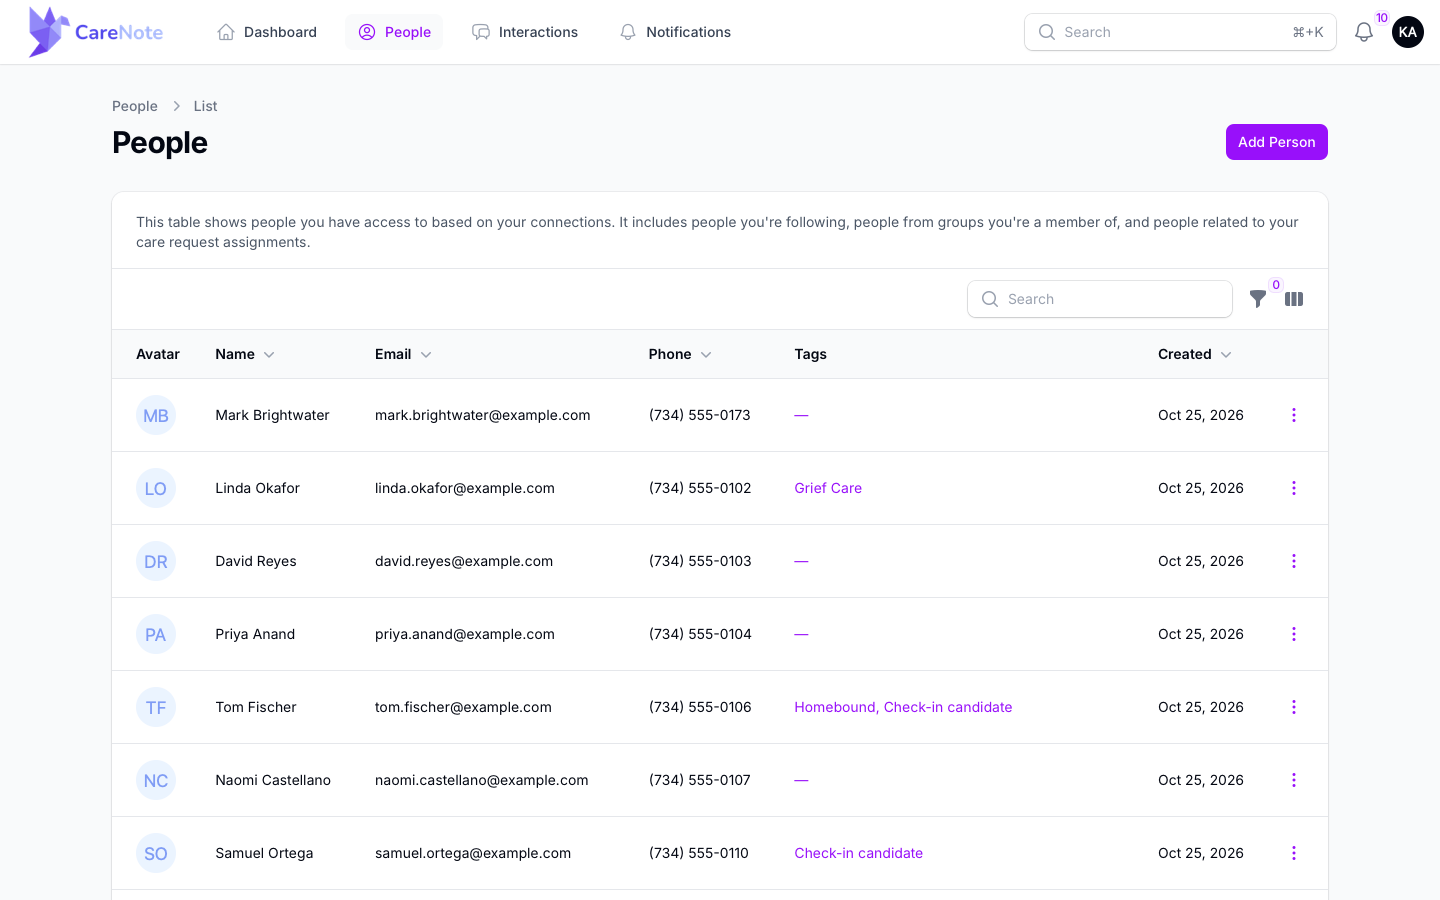The width and height of the screenshot is (1440, 900).
Task: Open row actions menu for Naomi Castellano
Action: tap(1294, 780)
